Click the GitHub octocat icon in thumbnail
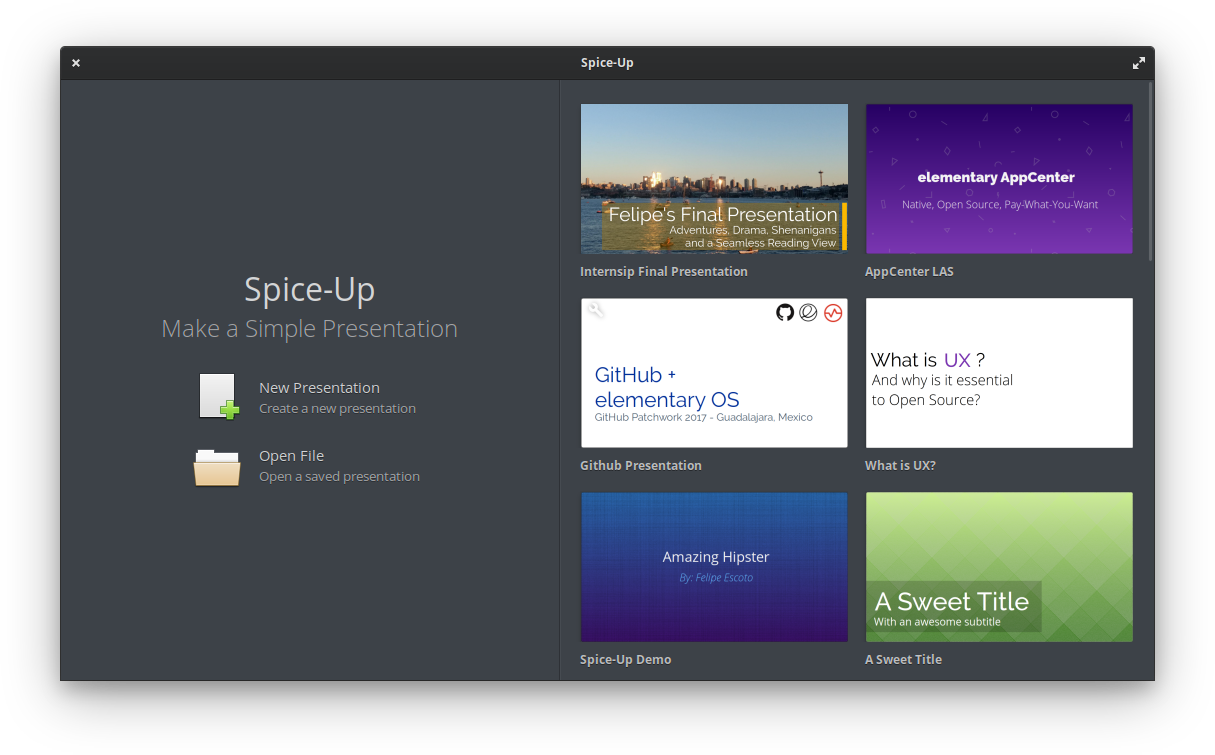This screenshot has height=755, width=1215. click(785, 312)
